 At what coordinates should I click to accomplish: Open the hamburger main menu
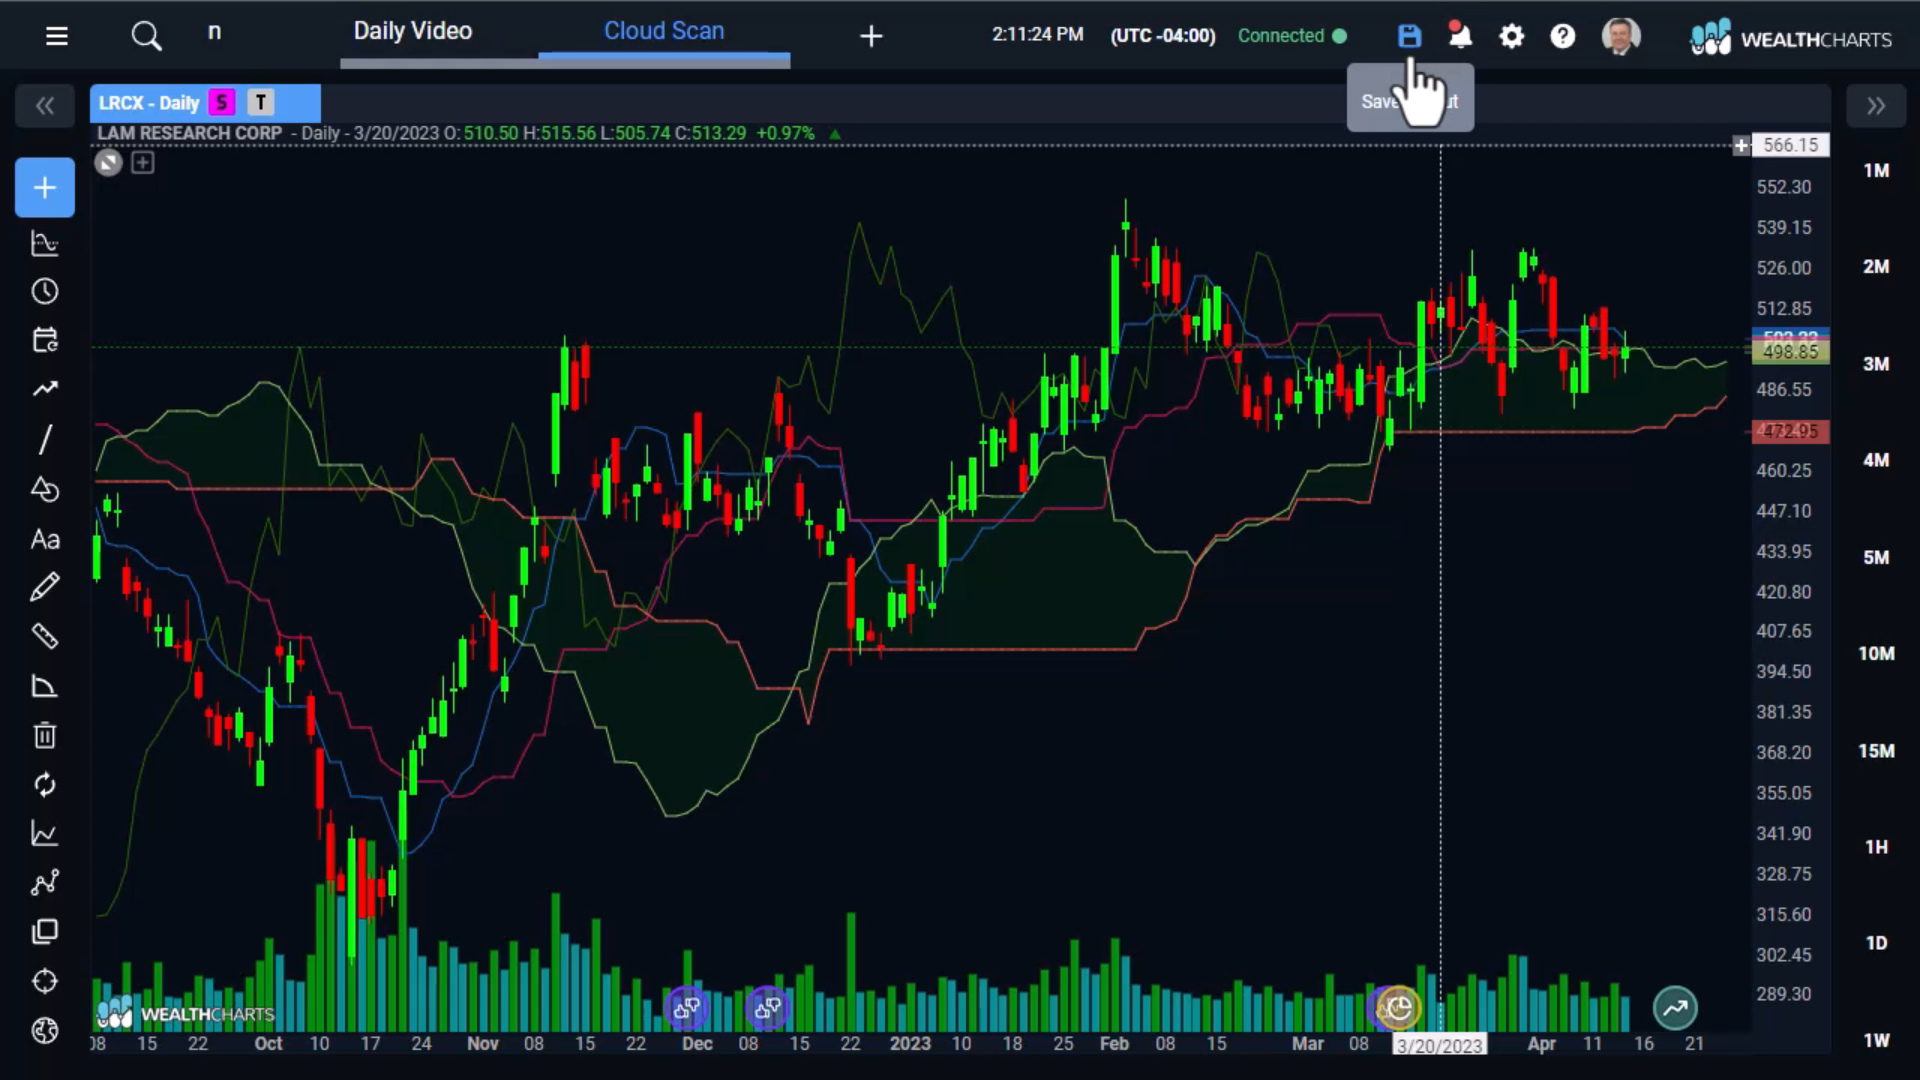click(x=57, y=36)
